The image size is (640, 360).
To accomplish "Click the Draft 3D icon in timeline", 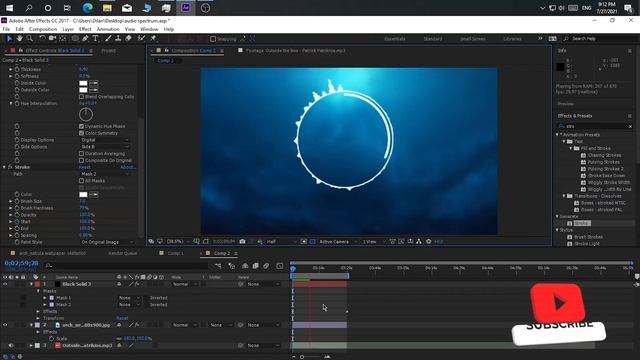I will pos(232,266).
